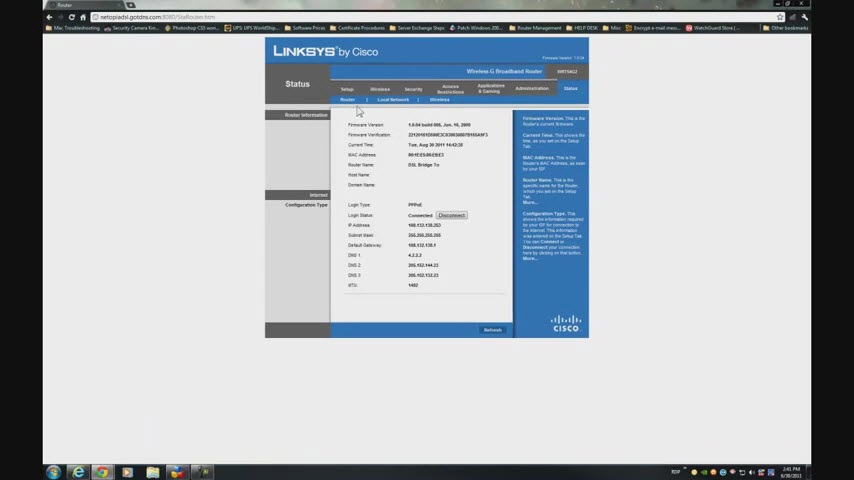
Task: Open the Access Restrictions tab
Action: (x=450, y=89)
